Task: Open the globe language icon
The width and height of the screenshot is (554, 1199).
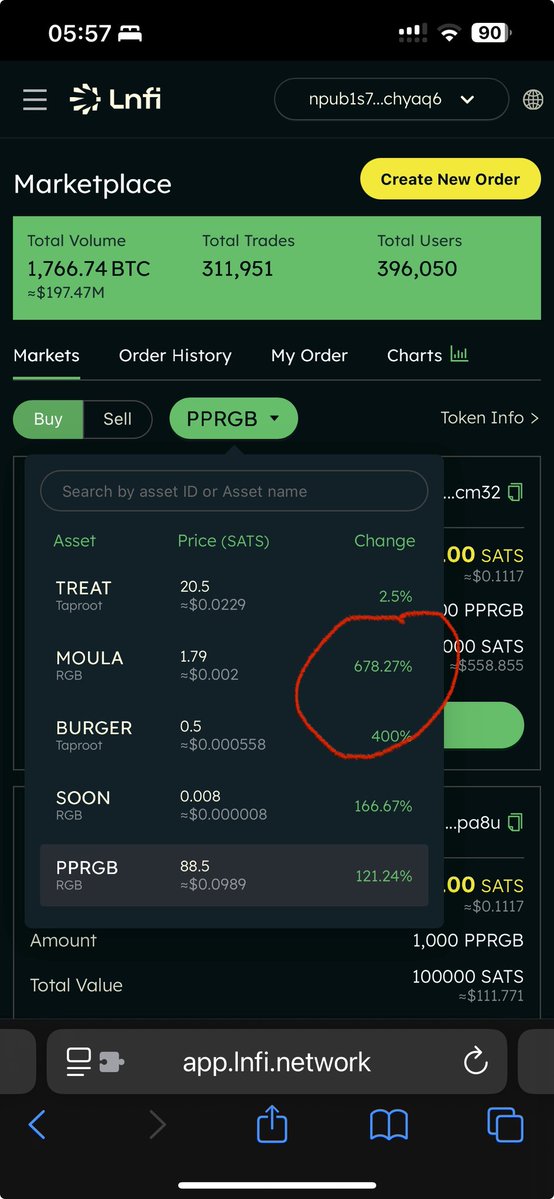Action: [x=533, y=99]
